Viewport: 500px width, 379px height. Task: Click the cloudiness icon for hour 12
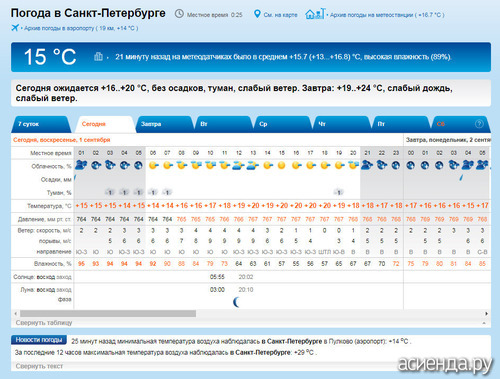pyautogui.click(x=239, y=165)
